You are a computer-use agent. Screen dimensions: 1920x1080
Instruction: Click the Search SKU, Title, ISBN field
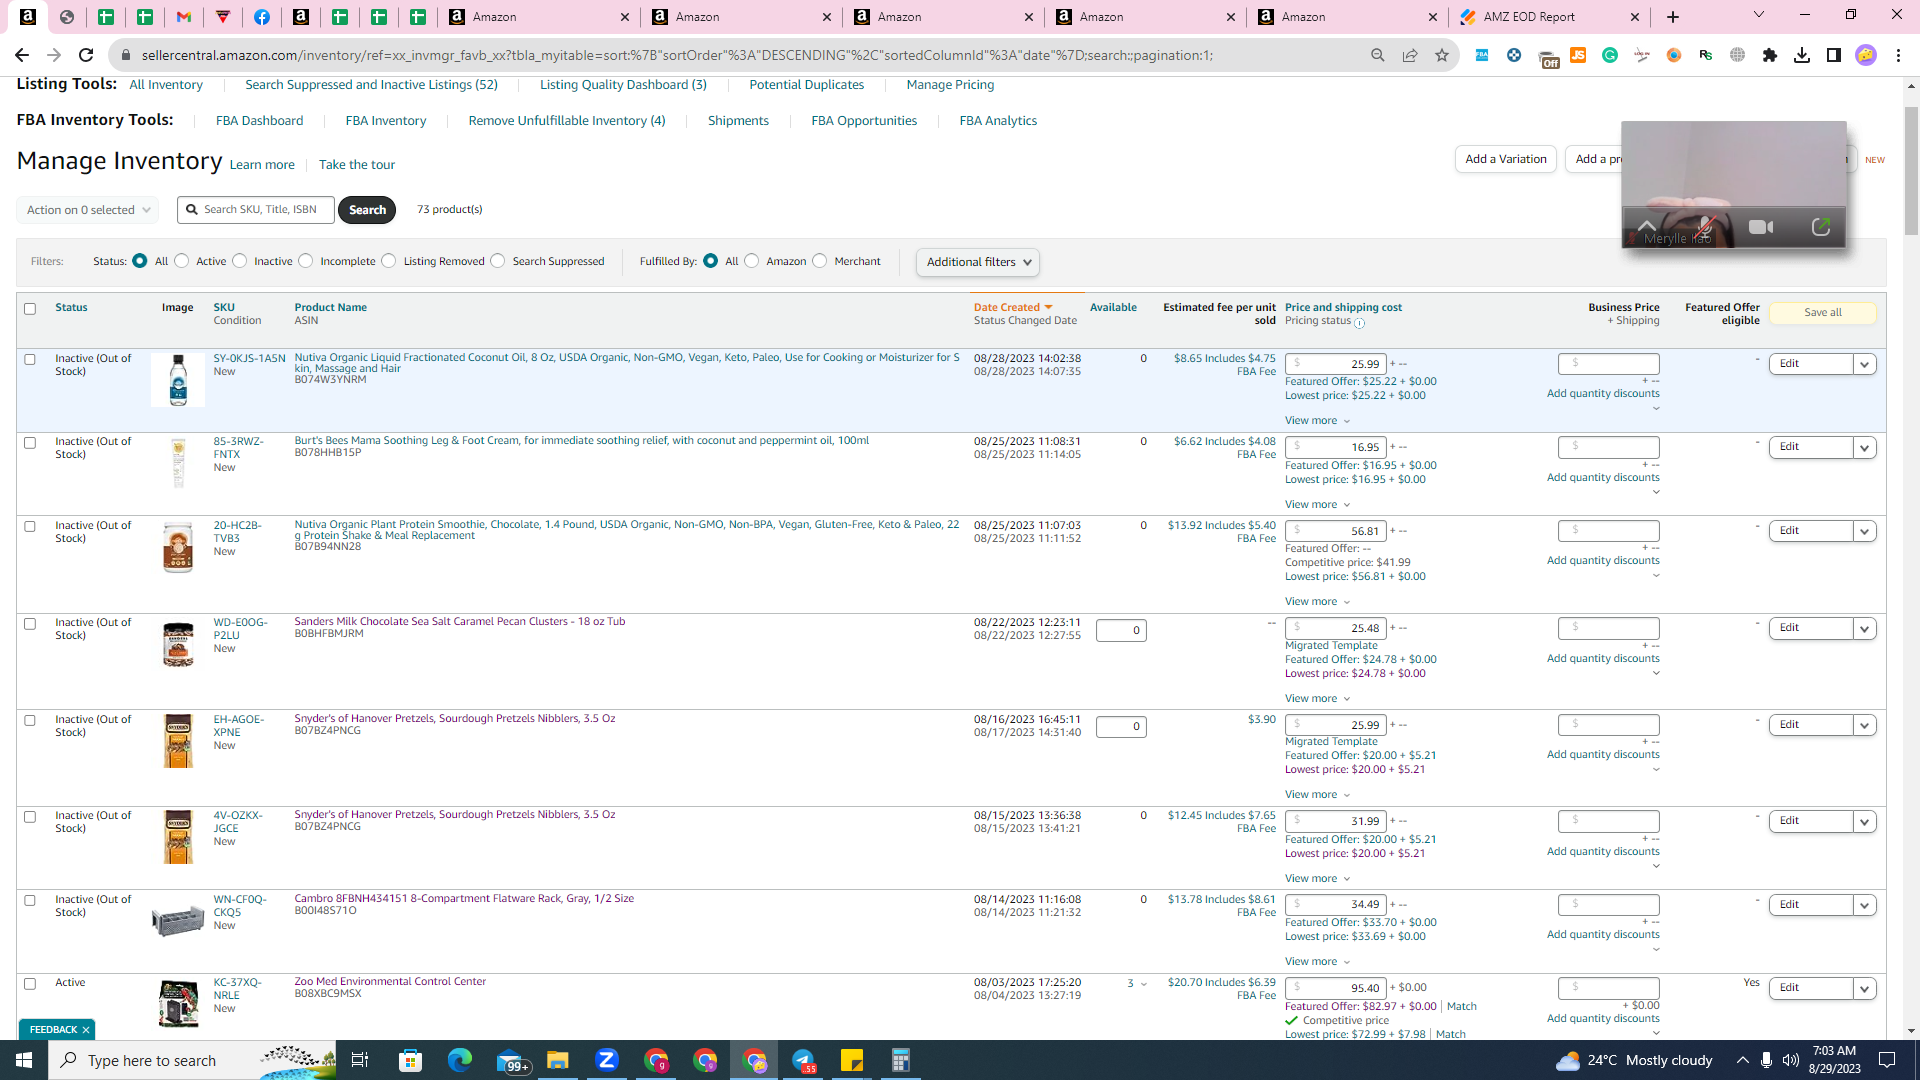click(x=256, y=210)
